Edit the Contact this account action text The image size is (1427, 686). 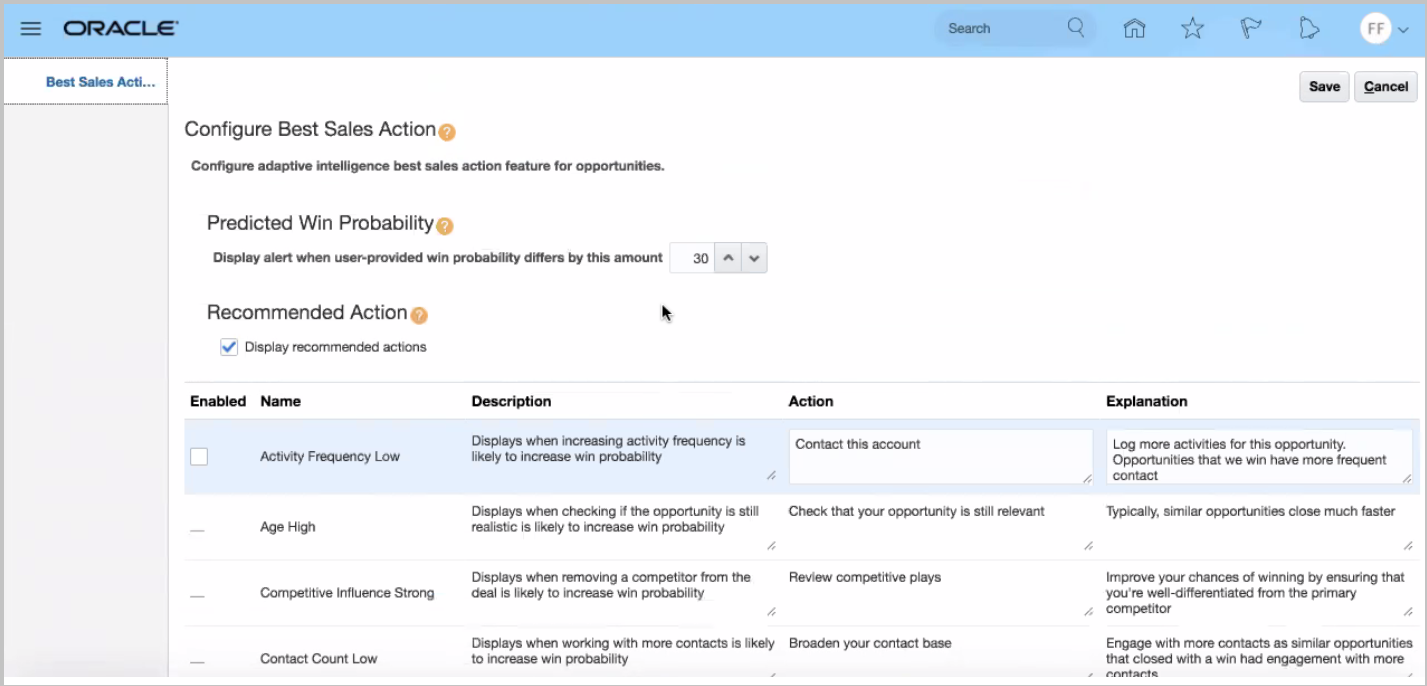coord(939,456)
